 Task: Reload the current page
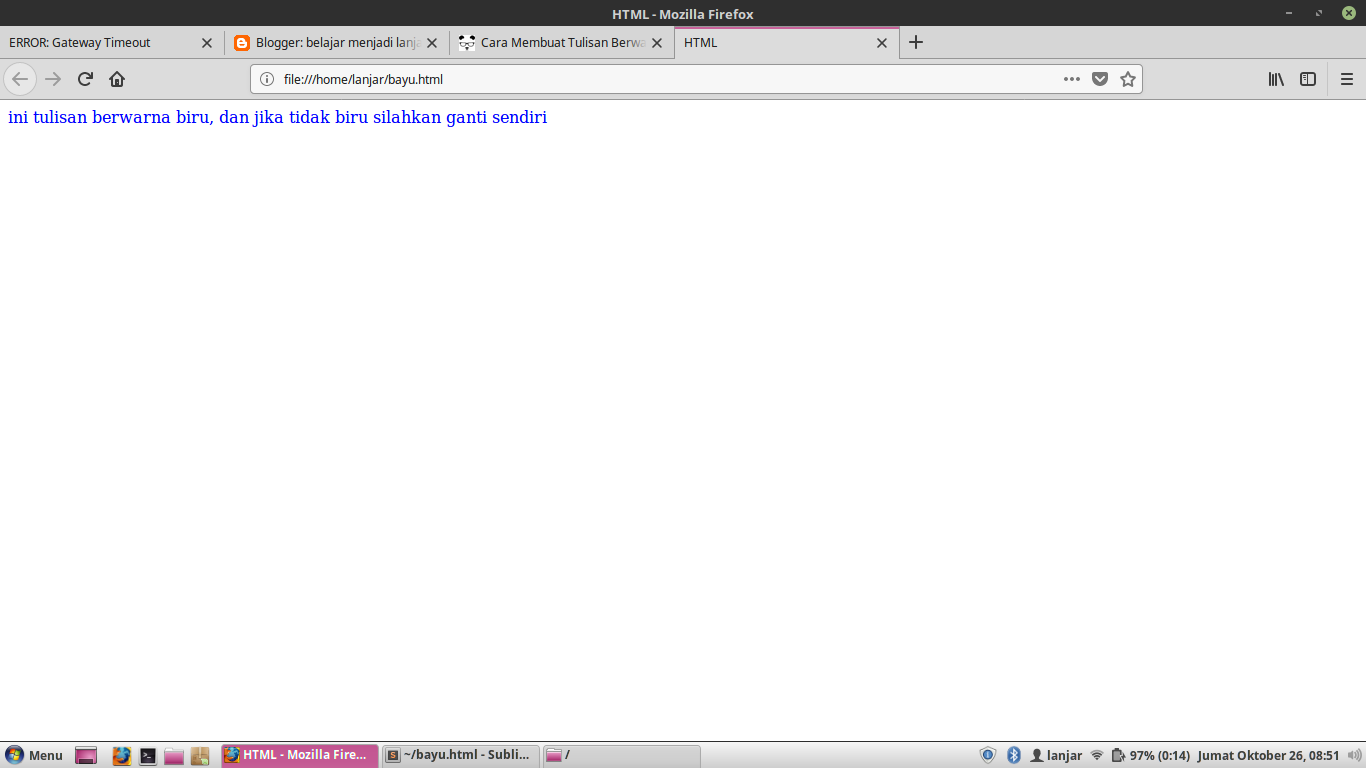click(85, 79)
